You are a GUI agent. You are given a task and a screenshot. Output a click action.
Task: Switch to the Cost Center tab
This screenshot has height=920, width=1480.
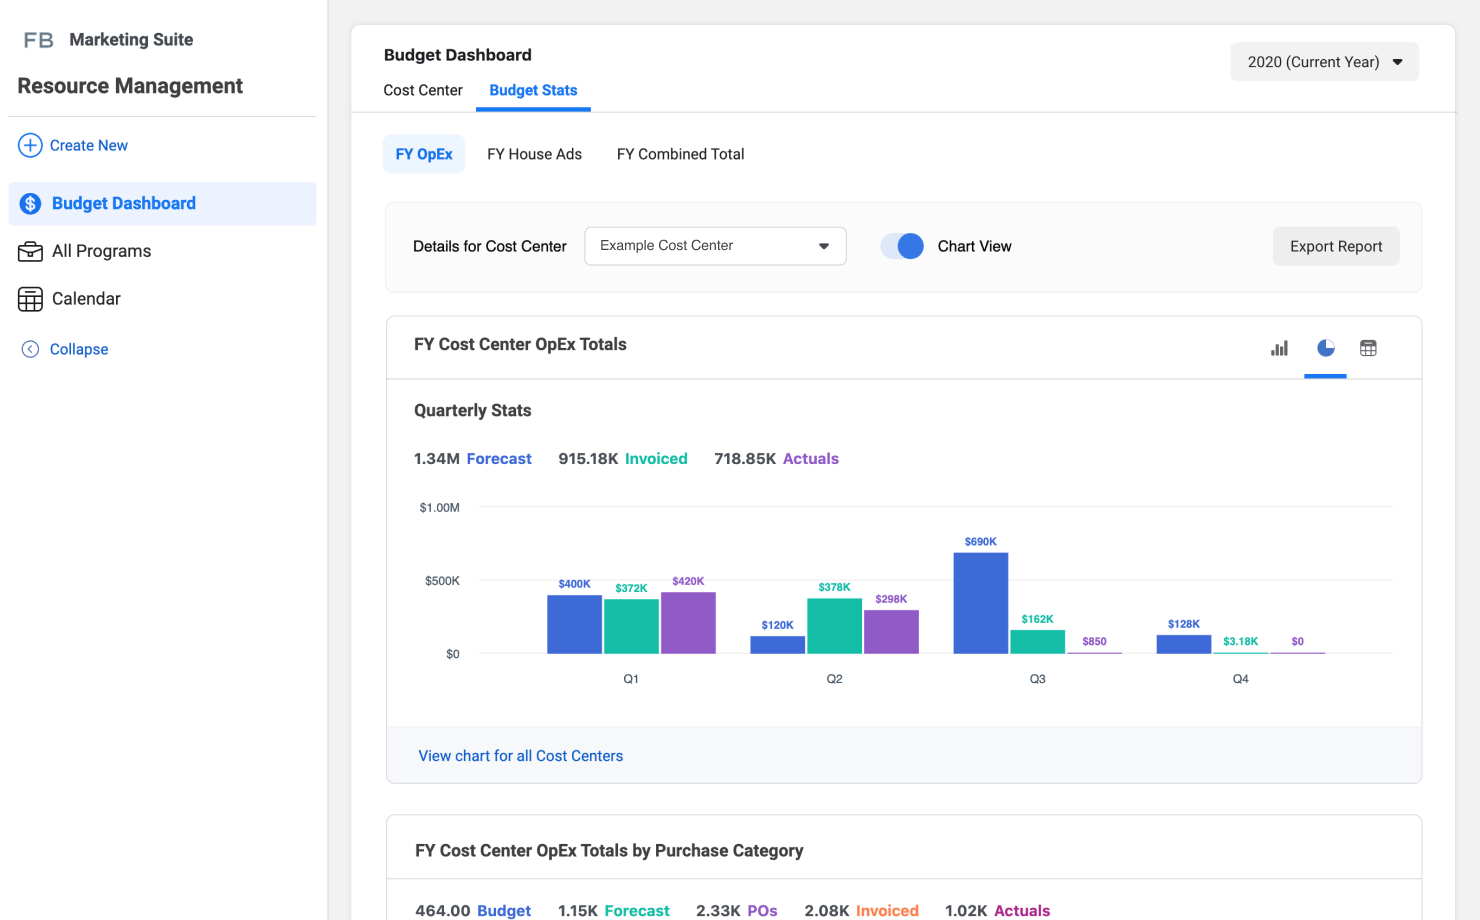(422, 90)
